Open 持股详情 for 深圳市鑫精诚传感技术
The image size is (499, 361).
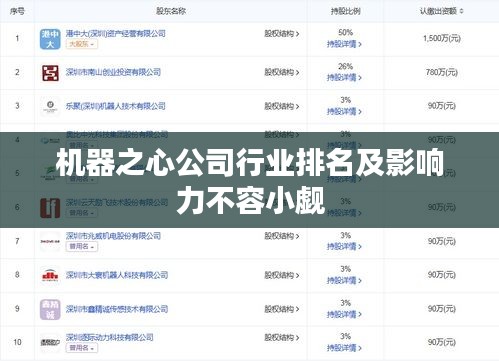pos(344,314)
